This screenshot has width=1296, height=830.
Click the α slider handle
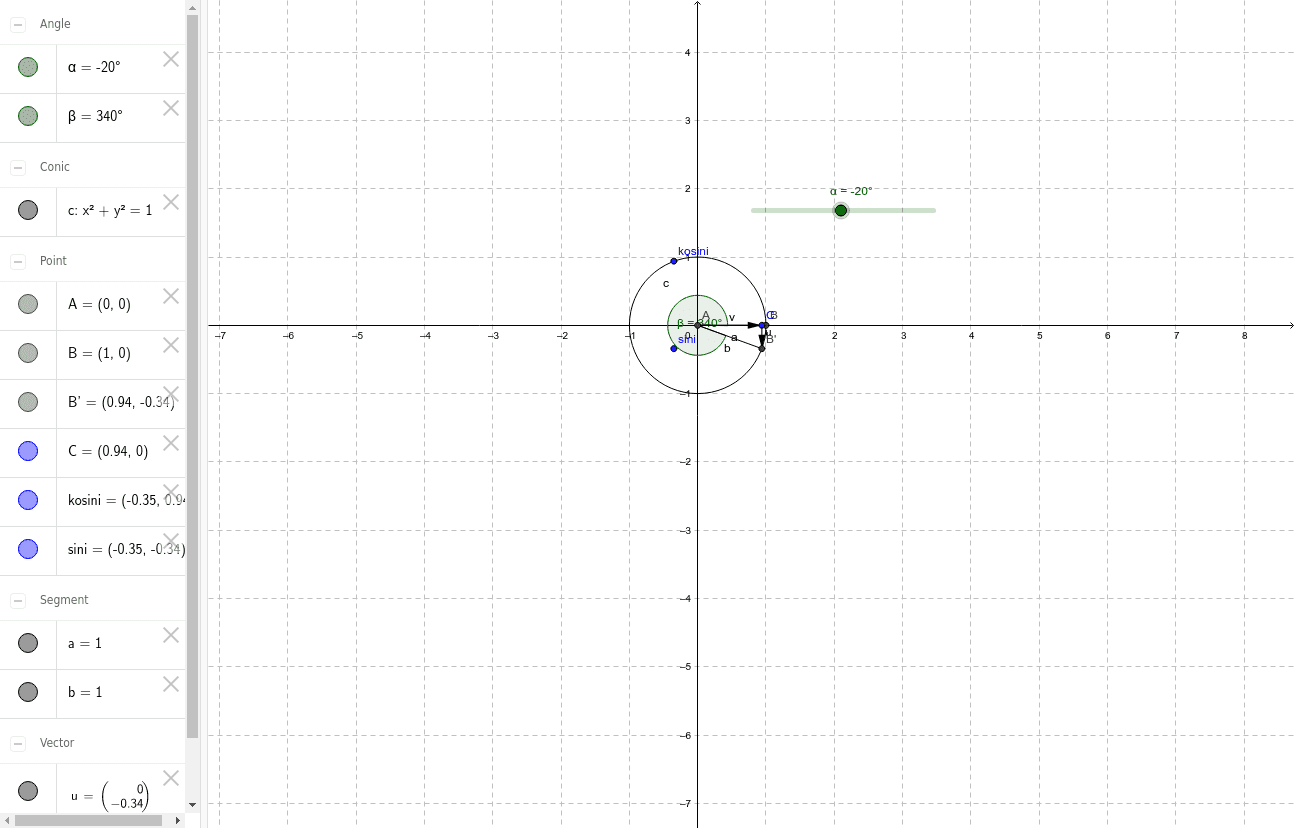point(841,210)
